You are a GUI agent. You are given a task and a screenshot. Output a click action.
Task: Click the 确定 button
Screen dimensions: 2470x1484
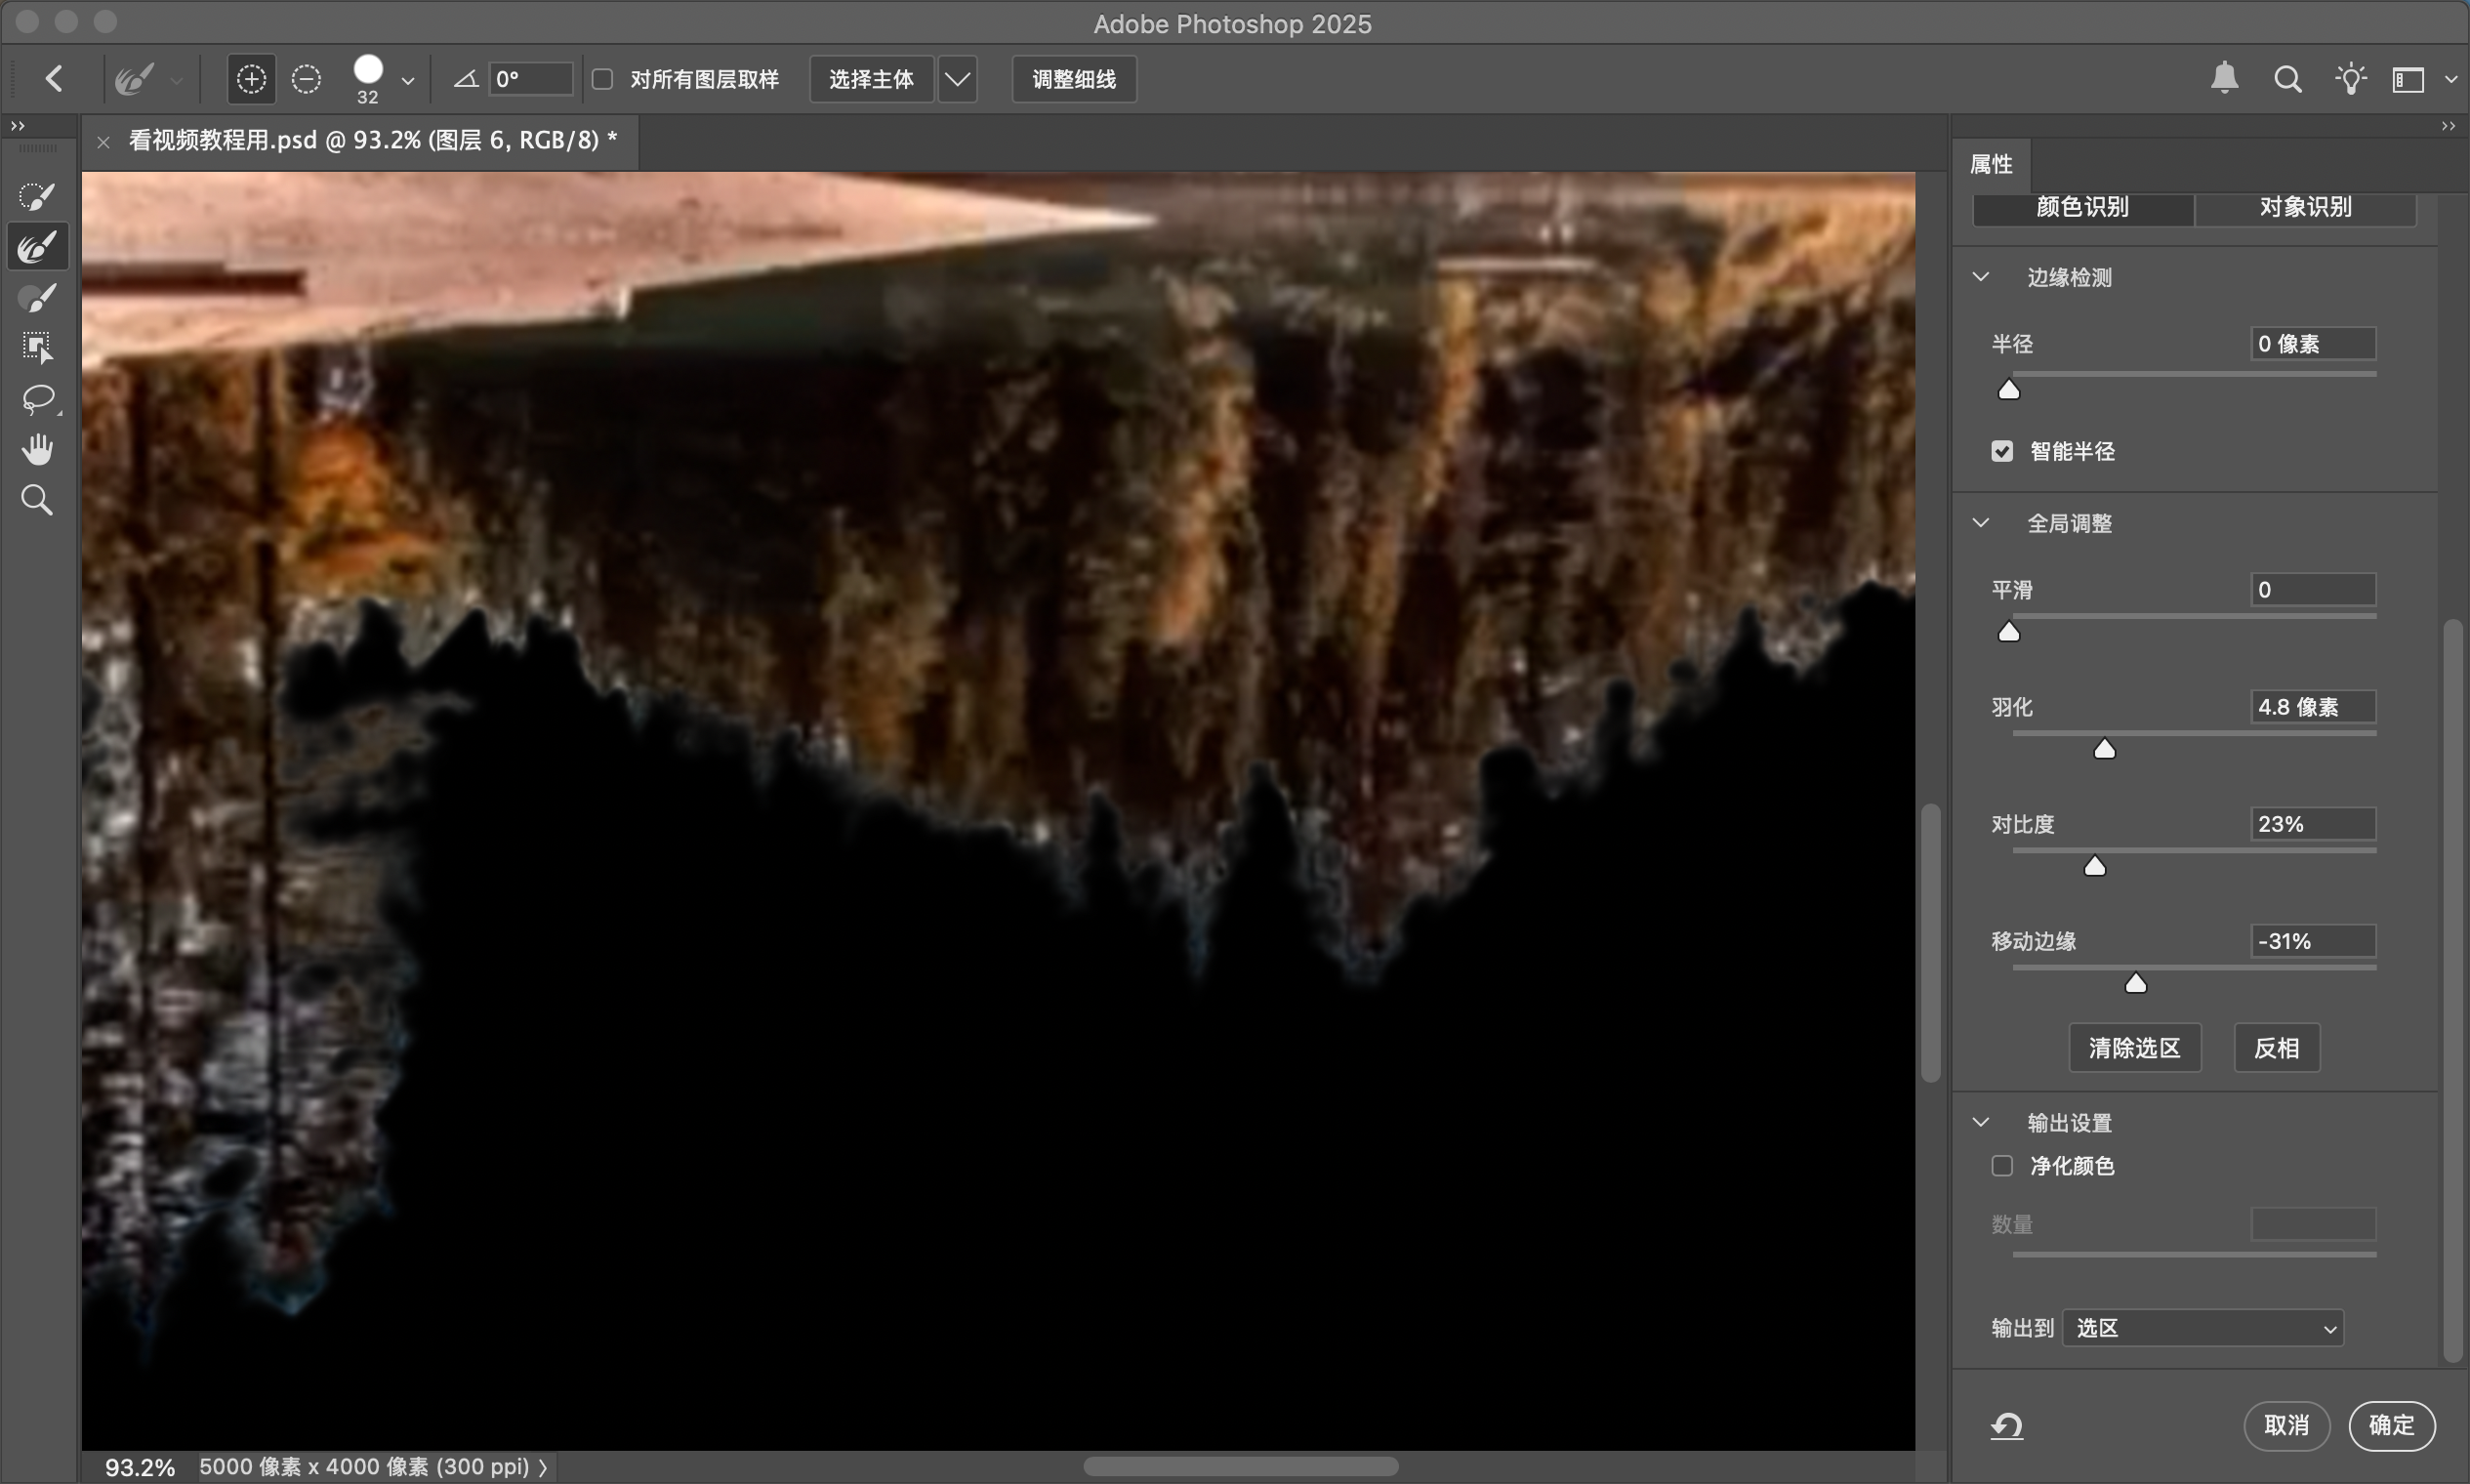click(2391, 1425)
